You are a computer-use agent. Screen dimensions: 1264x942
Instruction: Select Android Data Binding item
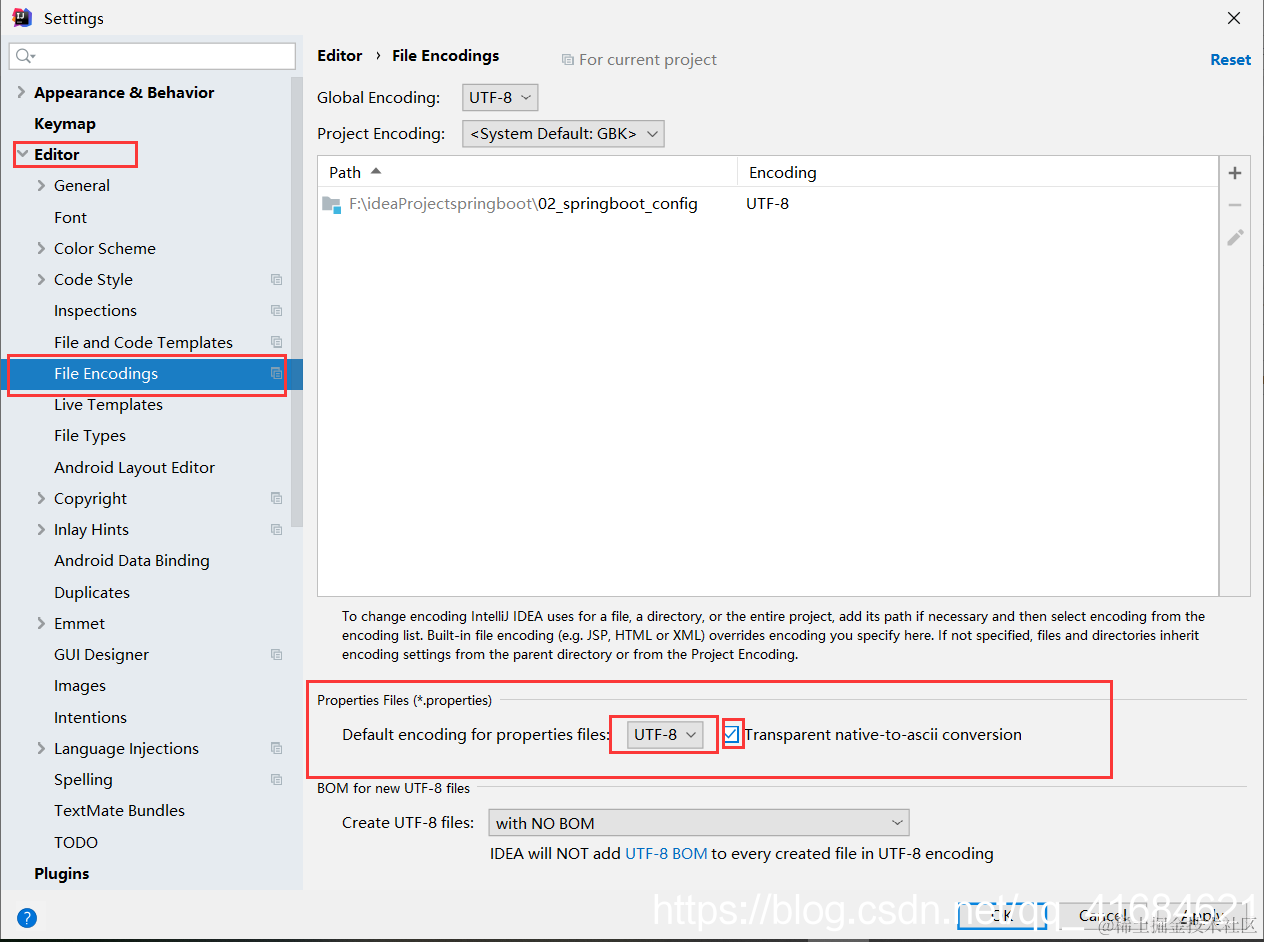coord(132,561)
